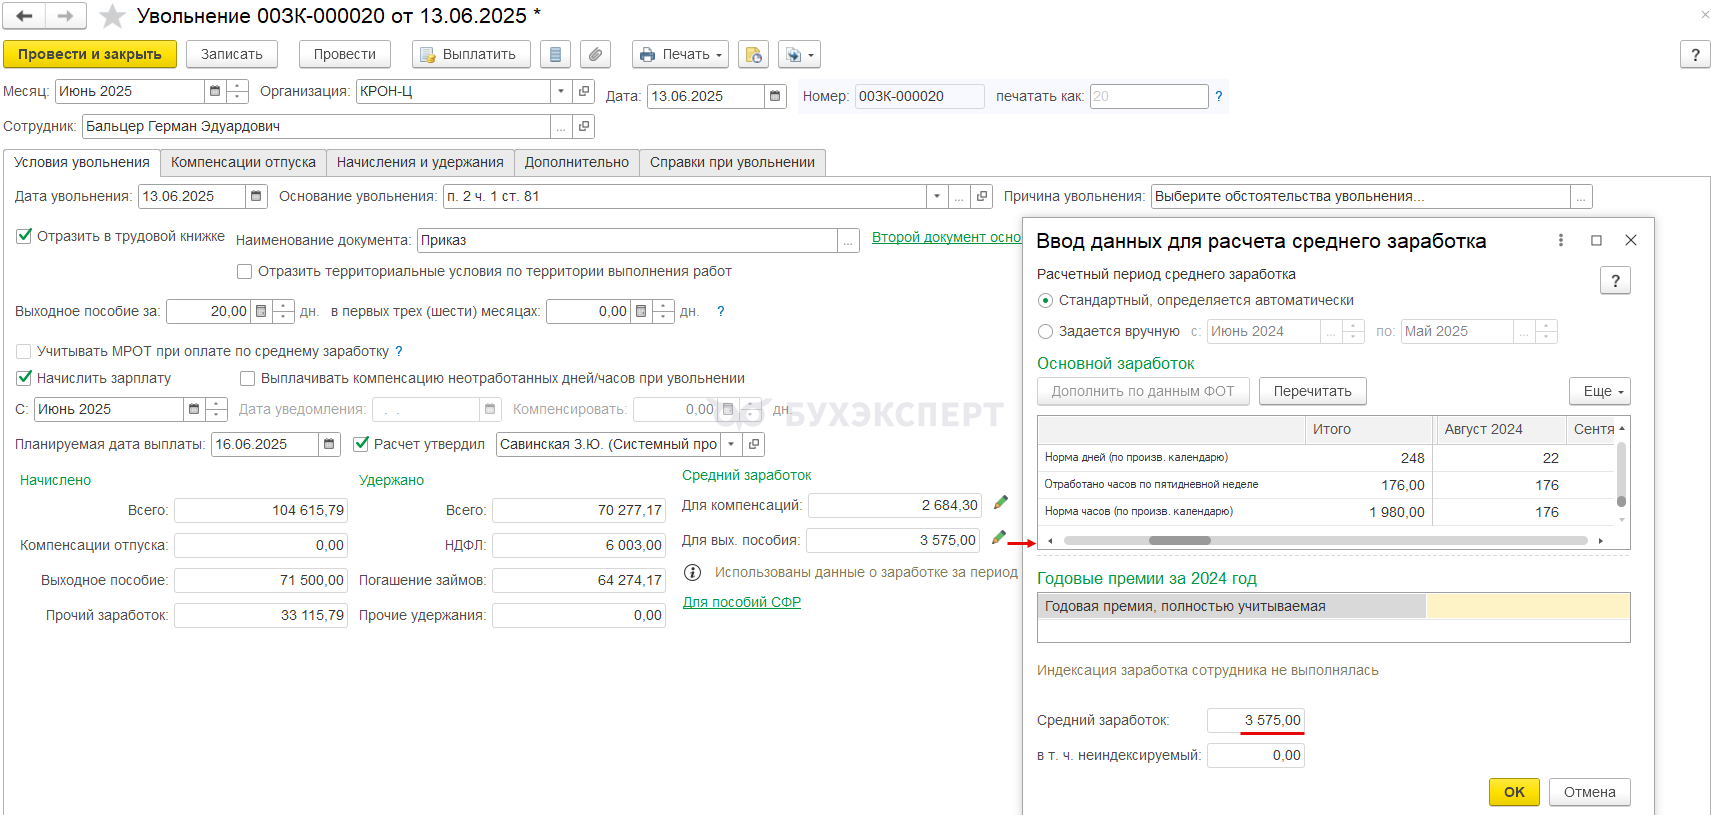Confirm dialog with OK button

click(1514, 792)
